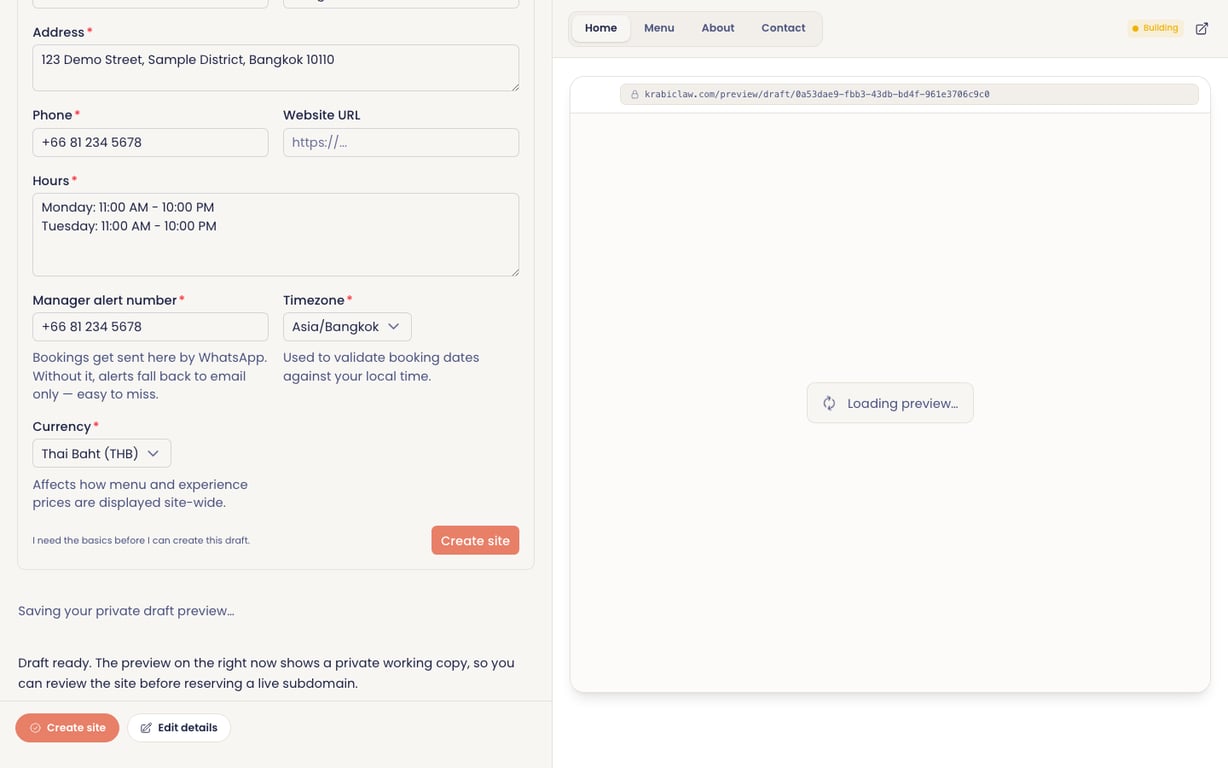Viewport: 1228px width, 768px height.
Task: Click the "Saving your private draft preview…" message
Action: point(126,611)
